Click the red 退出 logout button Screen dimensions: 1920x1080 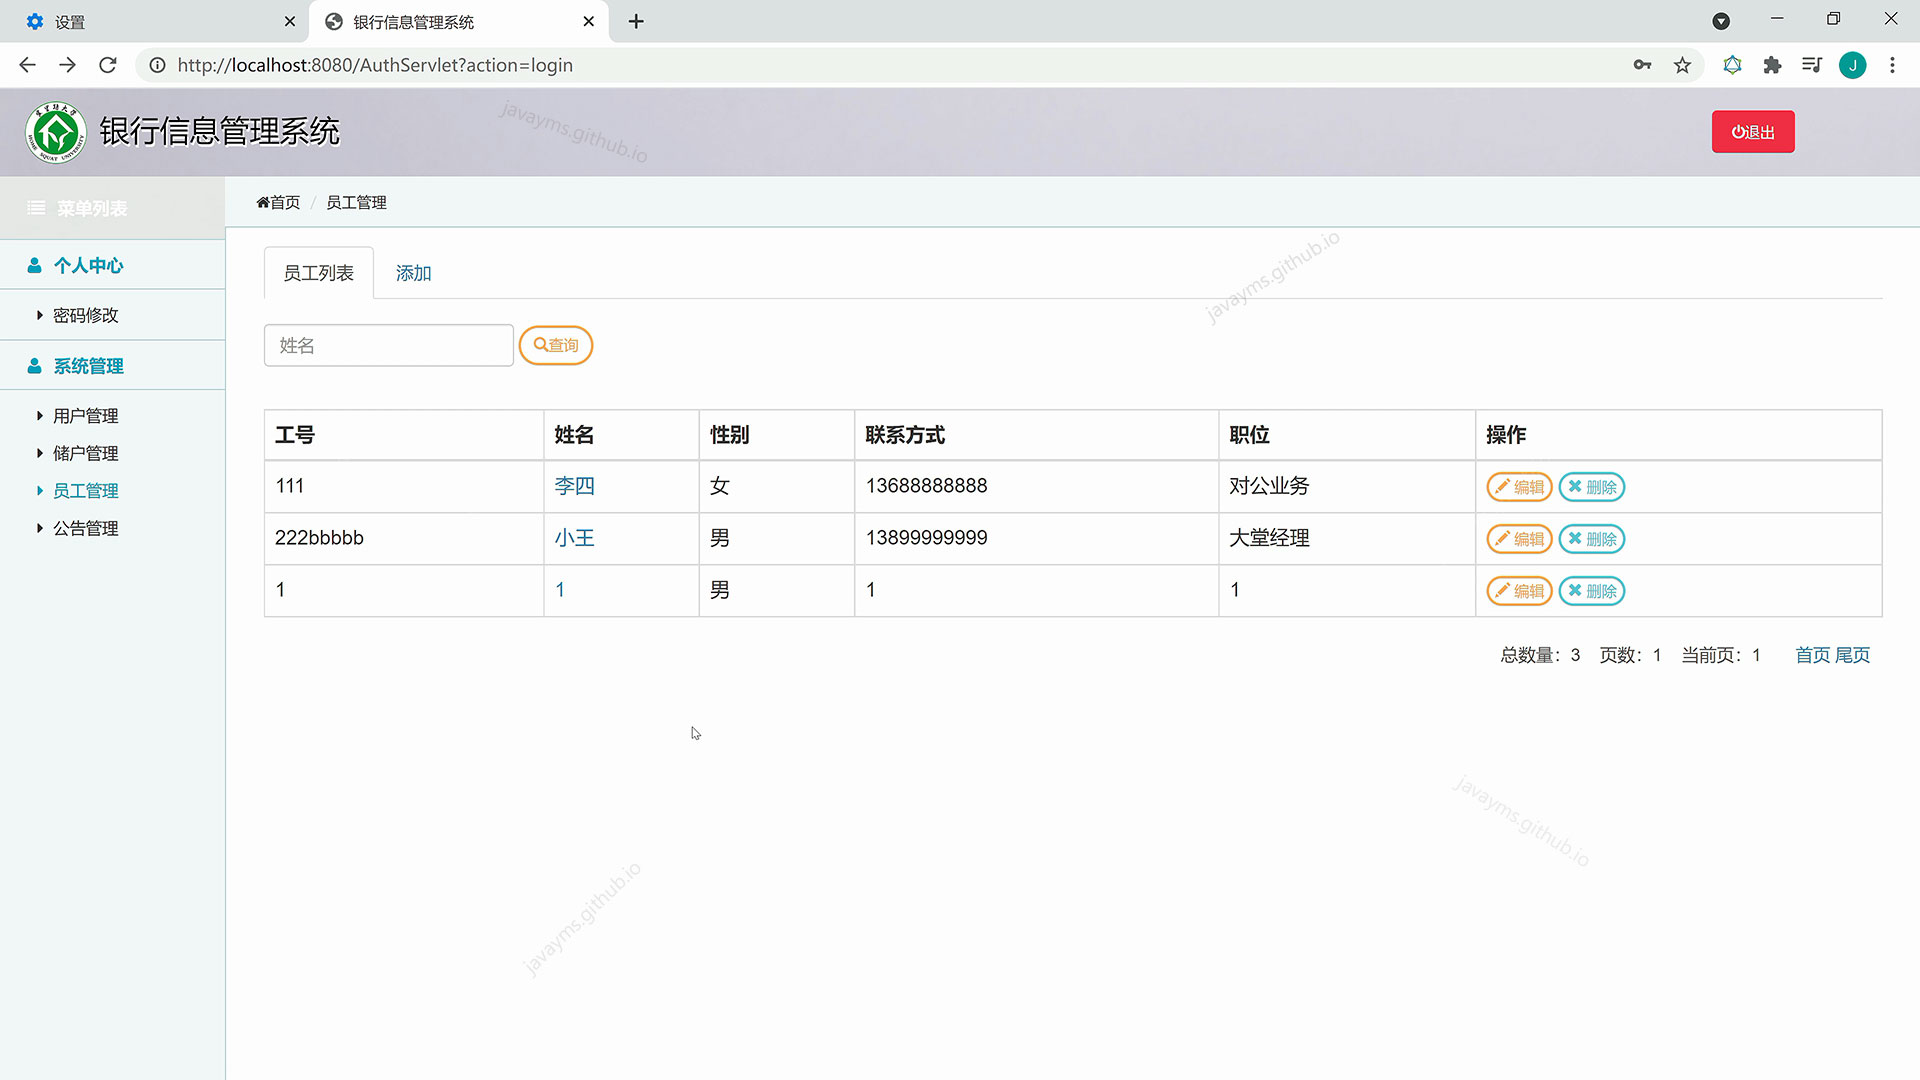tap(1752, 132)
